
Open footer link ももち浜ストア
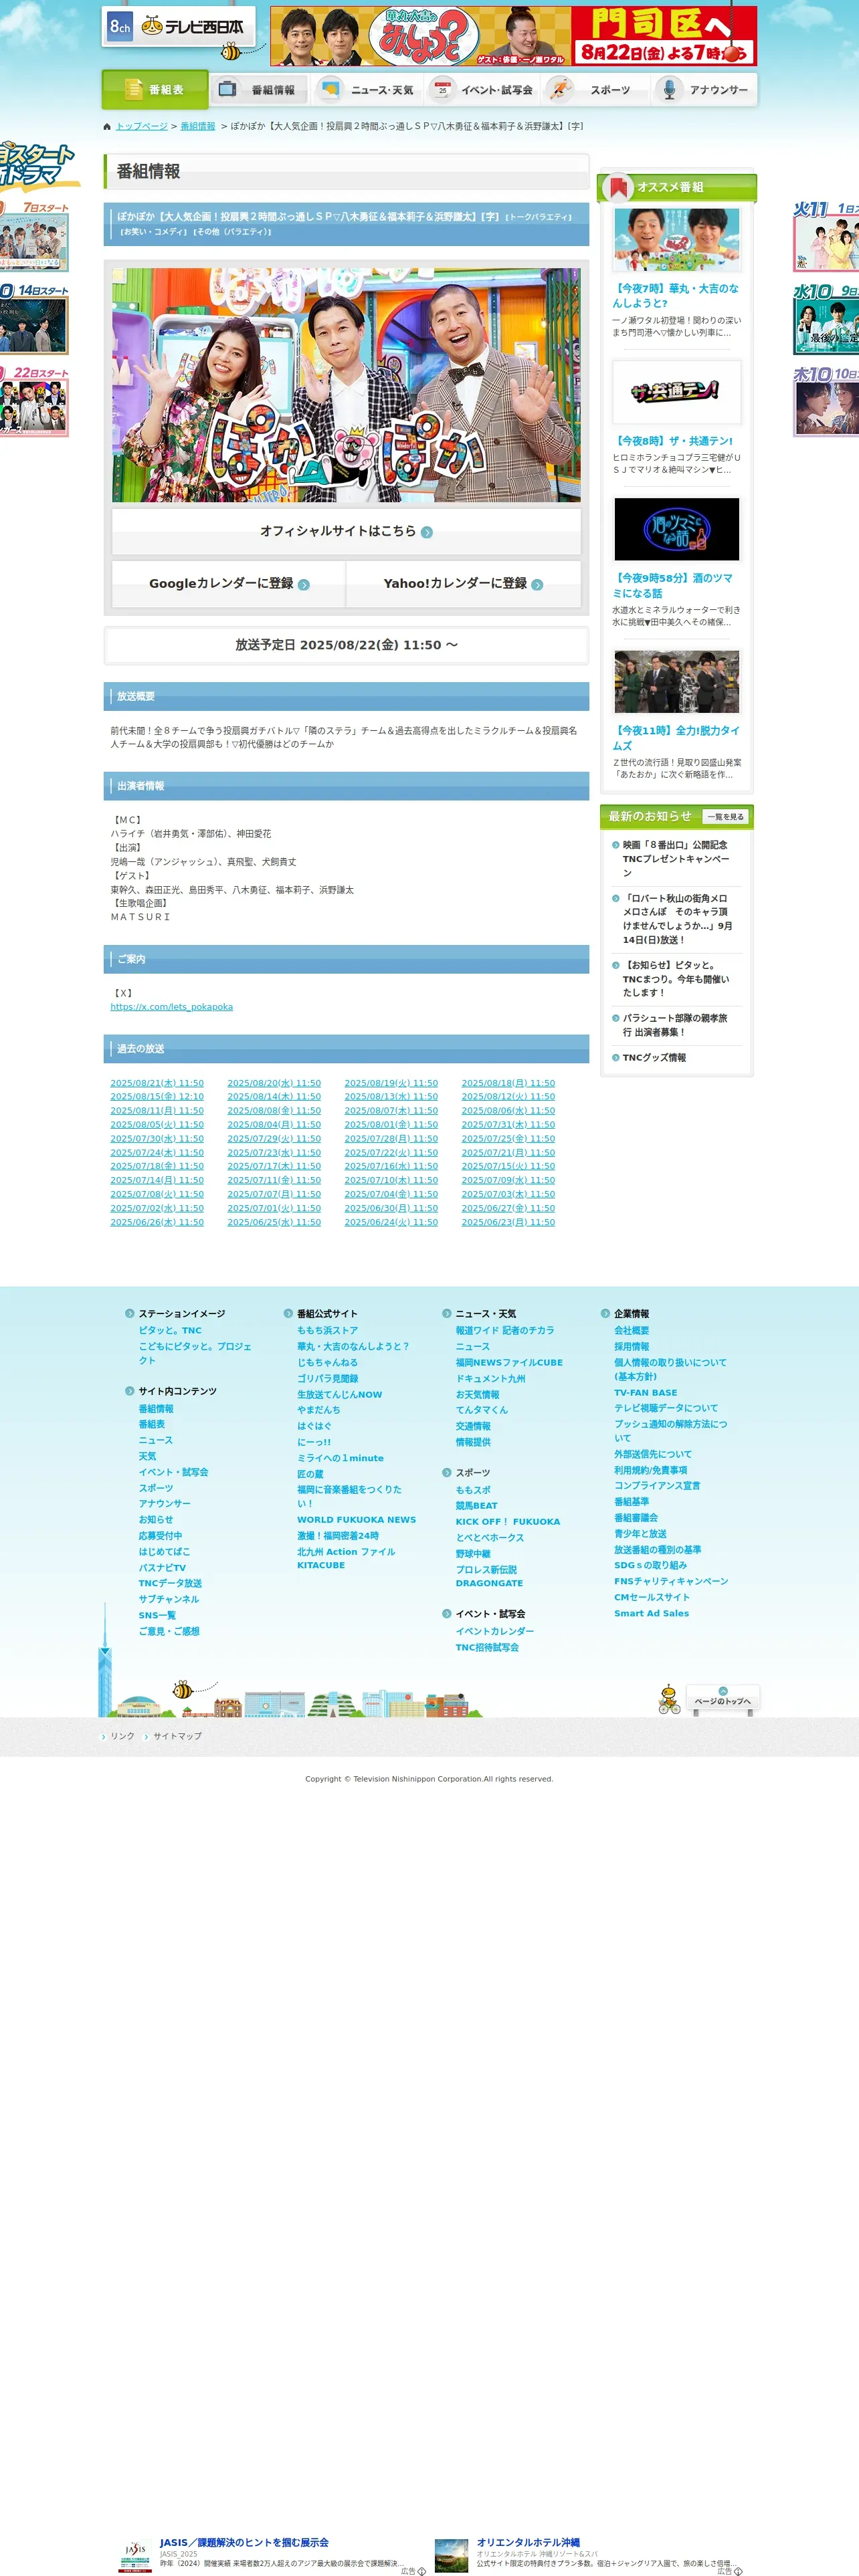327,1331
